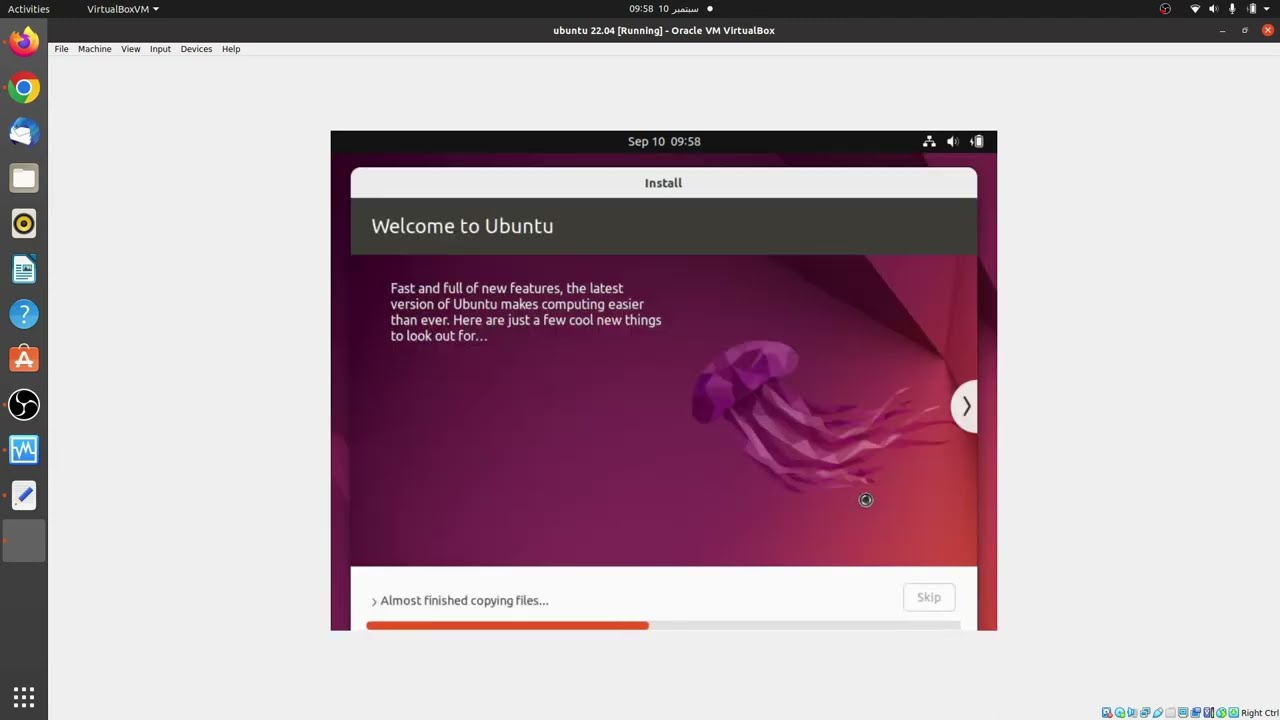Click the installation progress bar
This screenshot has width=1280, height=720.
tap(663, 626)
